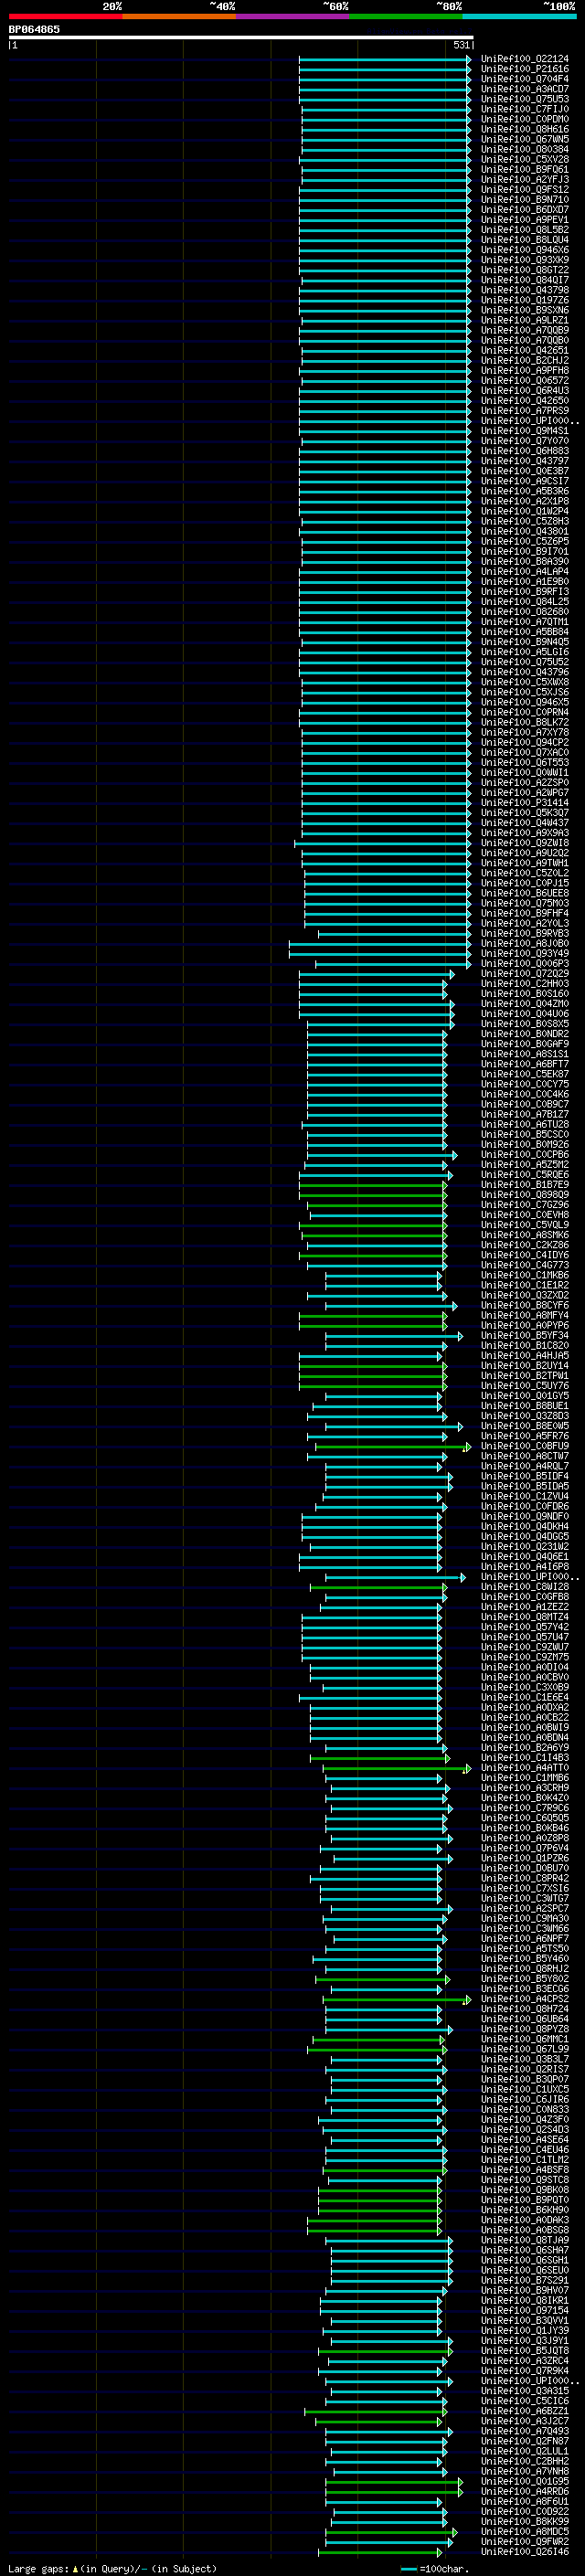Select the UniRef100_A8MDC5 label
Screen dimensions: 585x2576
(524, 2531)
